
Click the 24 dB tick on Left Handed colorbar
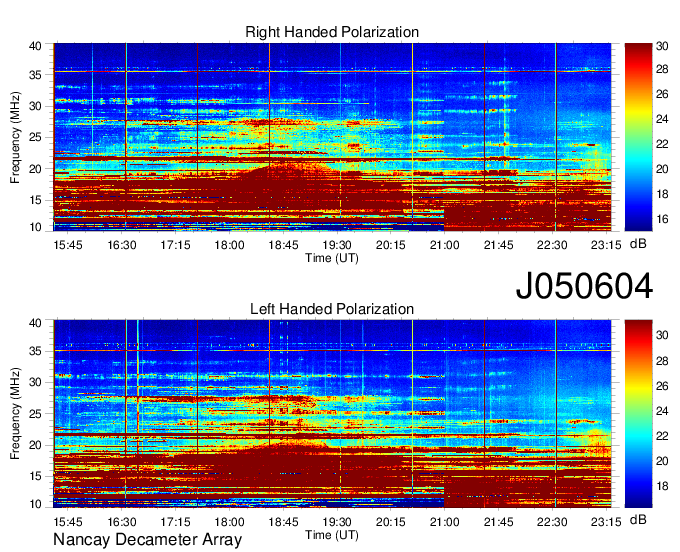tap(662, 411)
